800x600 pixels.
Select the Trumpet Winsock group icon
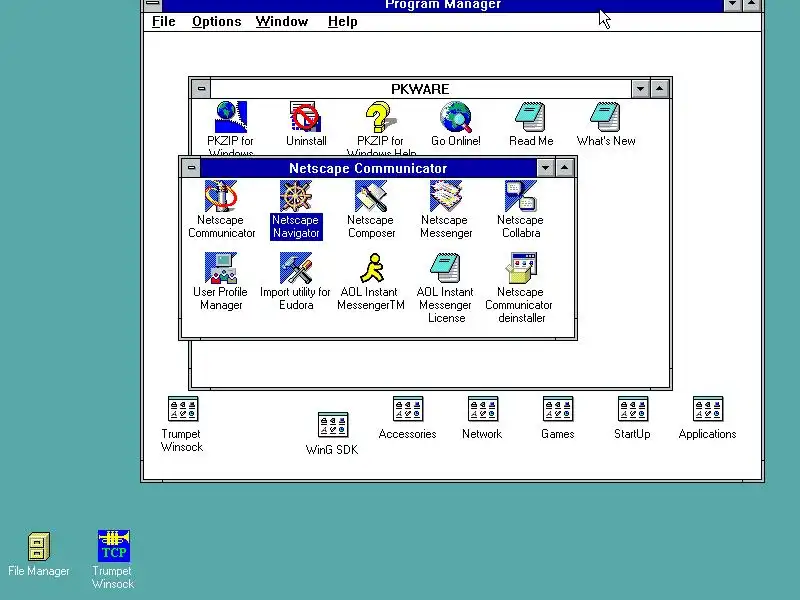tap(183, 409)
